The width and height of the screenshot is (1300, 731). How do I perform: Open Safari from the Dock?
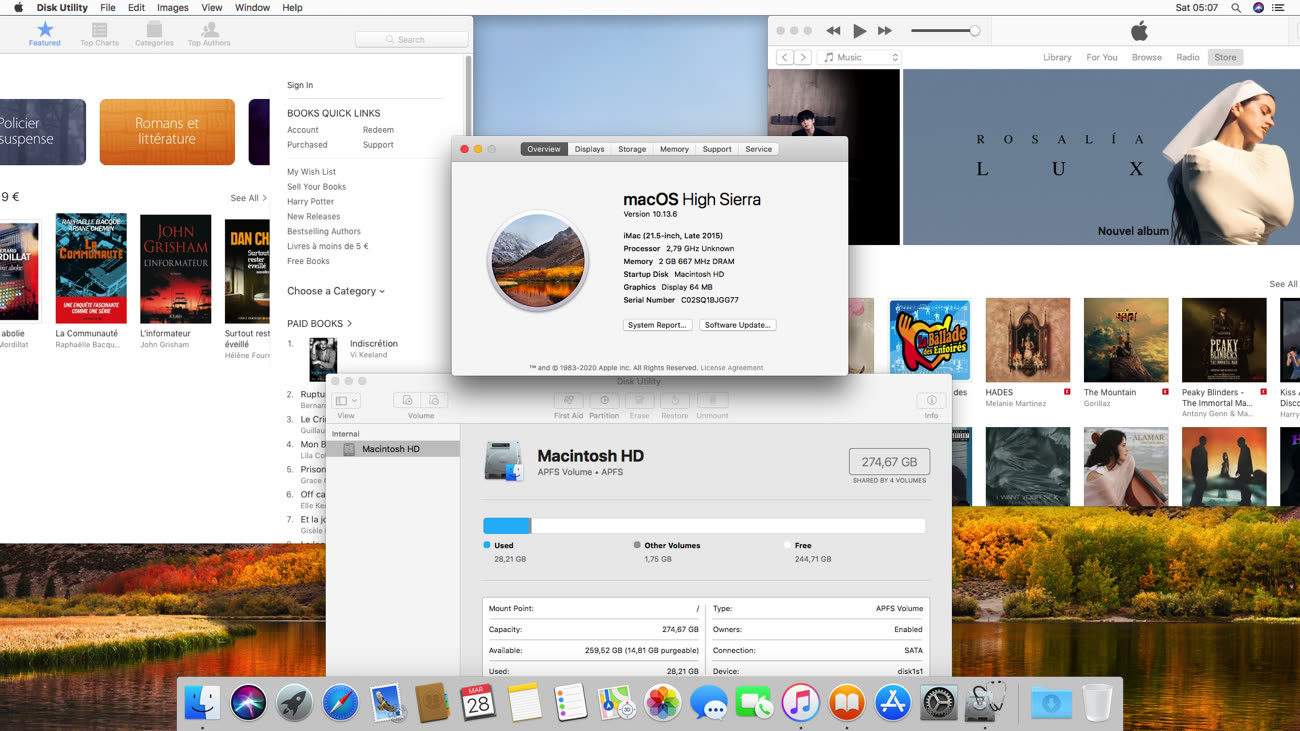[x=340, y=703]
